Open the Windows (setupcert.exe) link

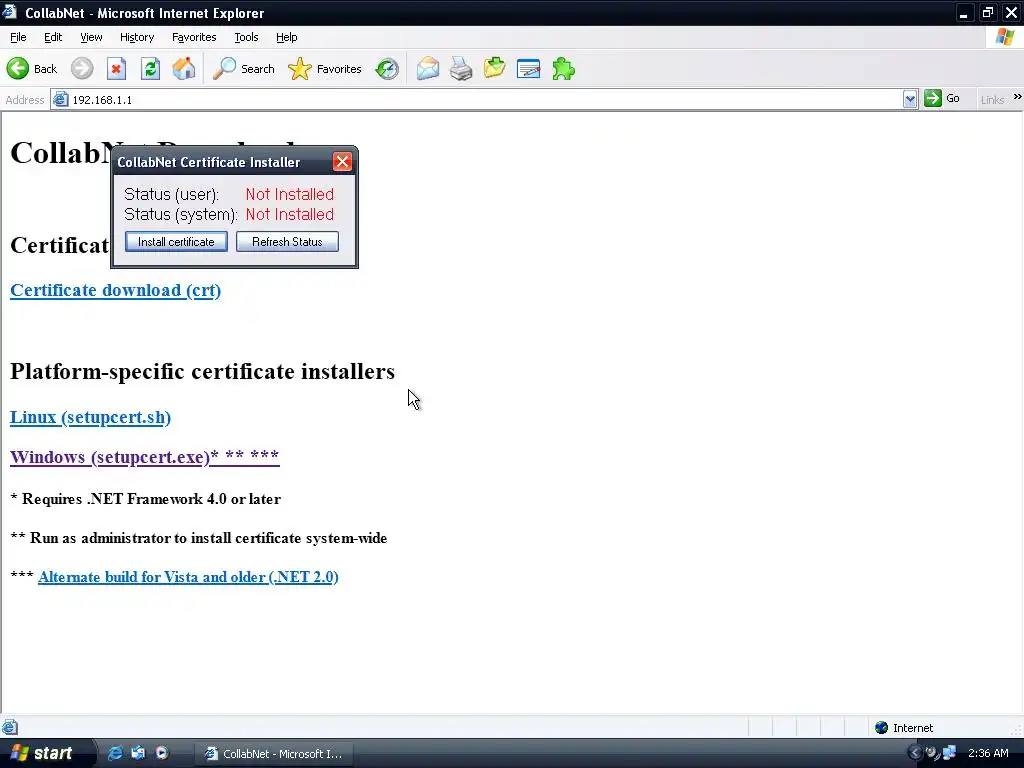145,456
